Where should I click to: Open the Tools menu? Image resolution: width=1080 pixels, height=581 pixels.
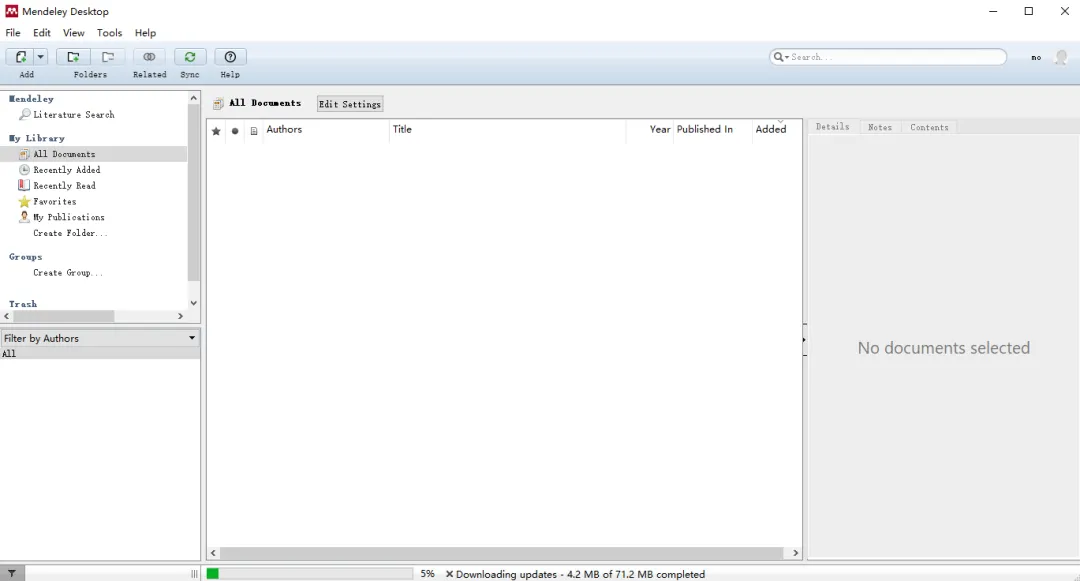[x=110, y=32]
